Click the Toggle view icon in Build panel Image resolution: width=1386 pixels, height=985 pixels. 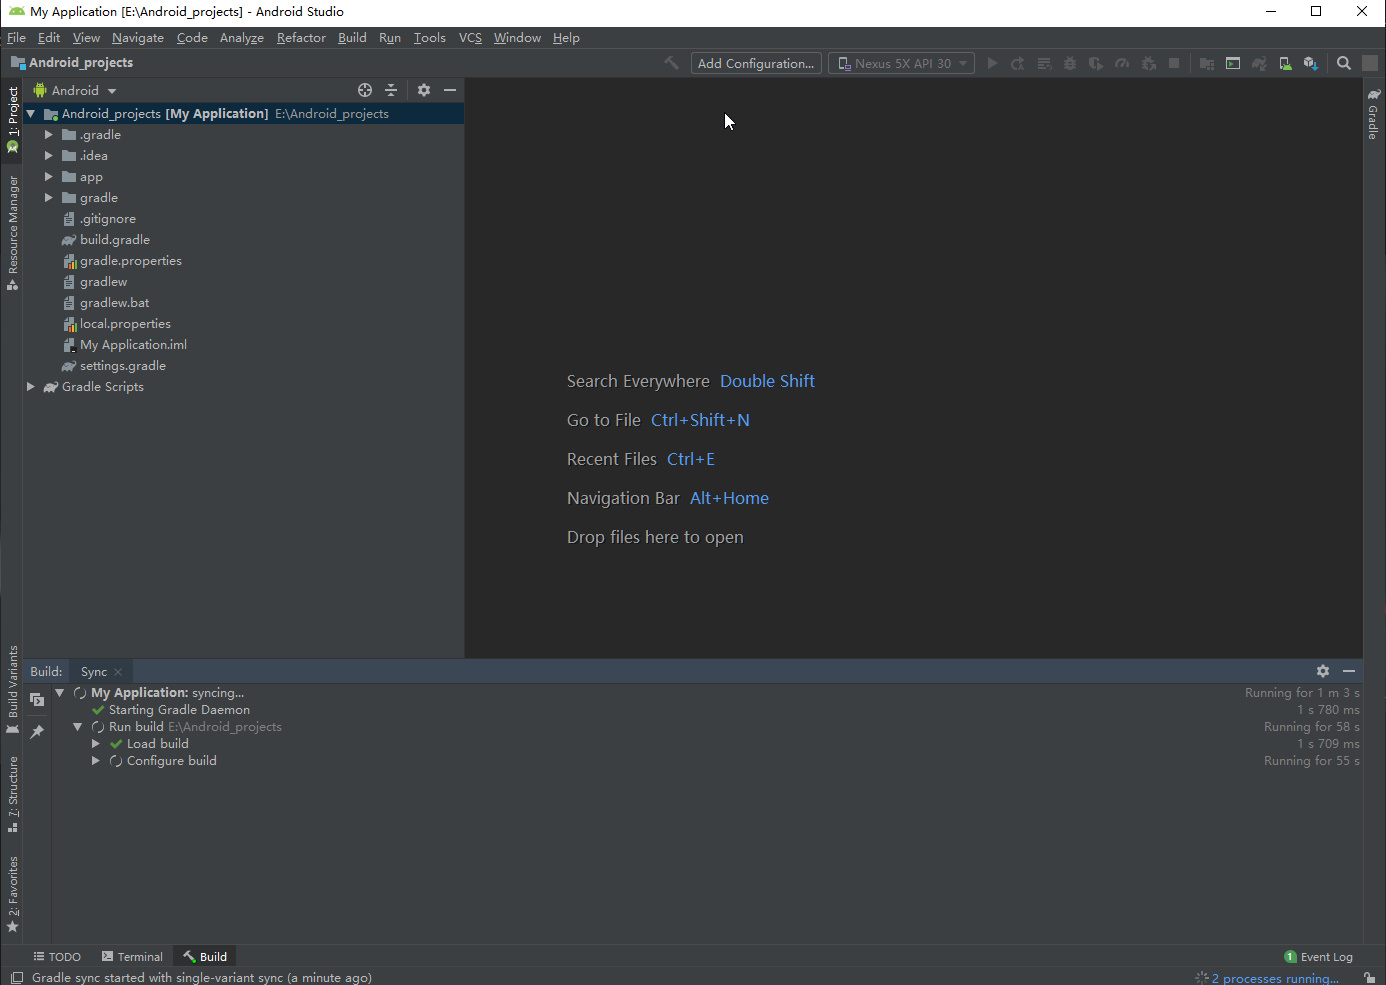(37, 700)
